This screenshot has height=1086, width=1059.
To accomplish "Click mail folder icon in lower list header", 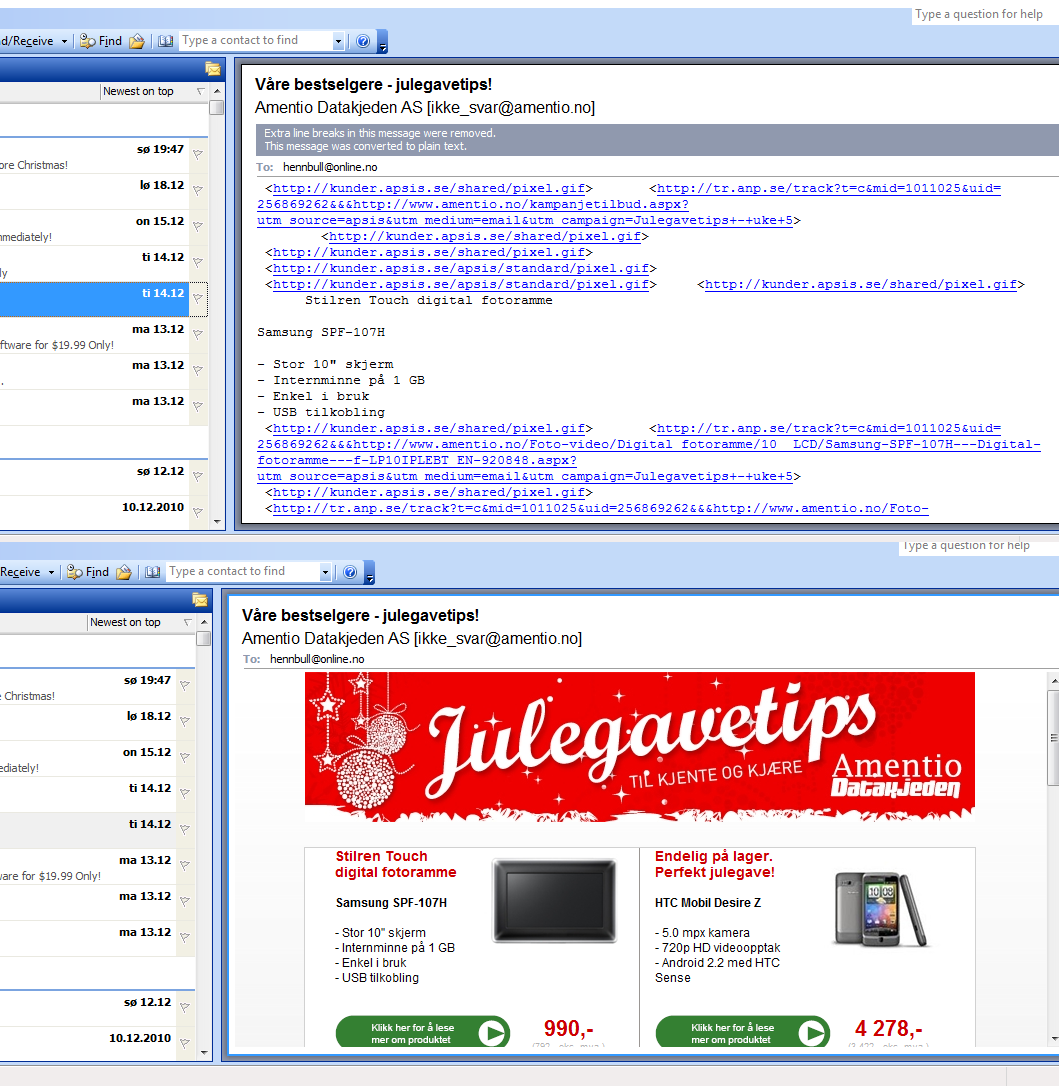I will (x=199, y=600).
